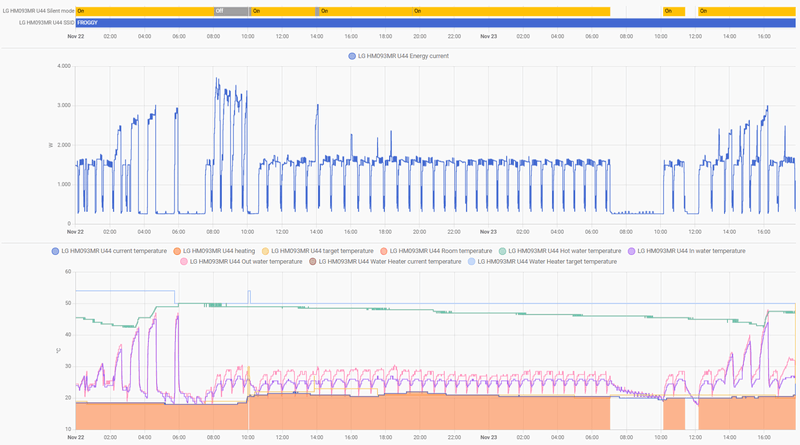Click the FROGGY SSID timeline bar
Viewport: 800px width, 445px height.
[435, 23]
